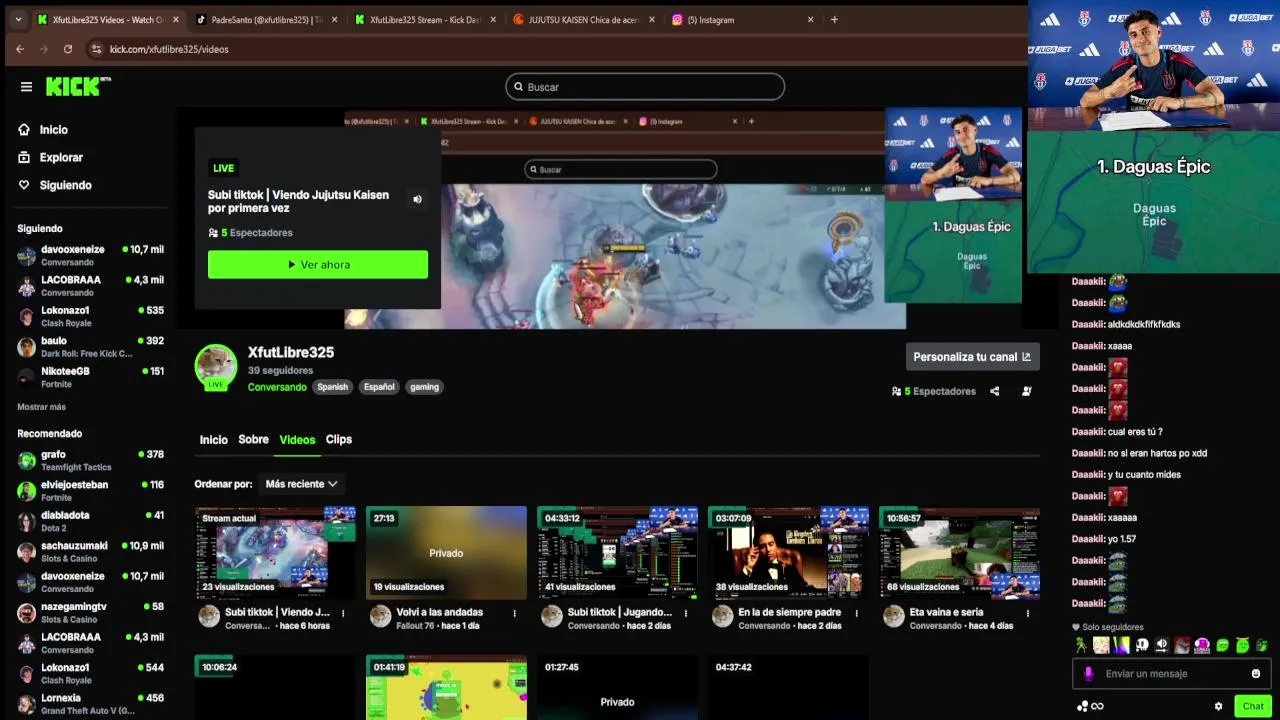The image size is (1280, 720).
Task: Select the skull emote in chat
Action: click(x=1142, y=645)
